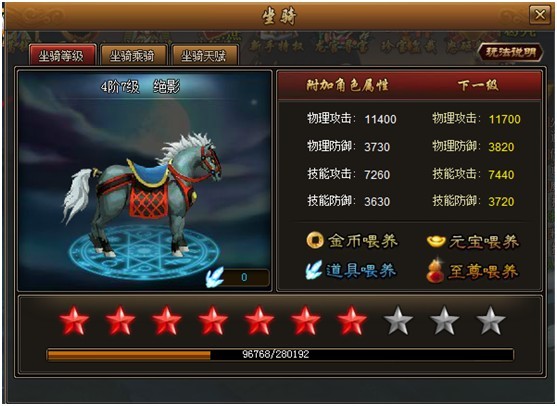Viewport: 557px width, 406px height.
Task: Click the red gourd icon for 至尊喂养
Action: coord(435,271)
